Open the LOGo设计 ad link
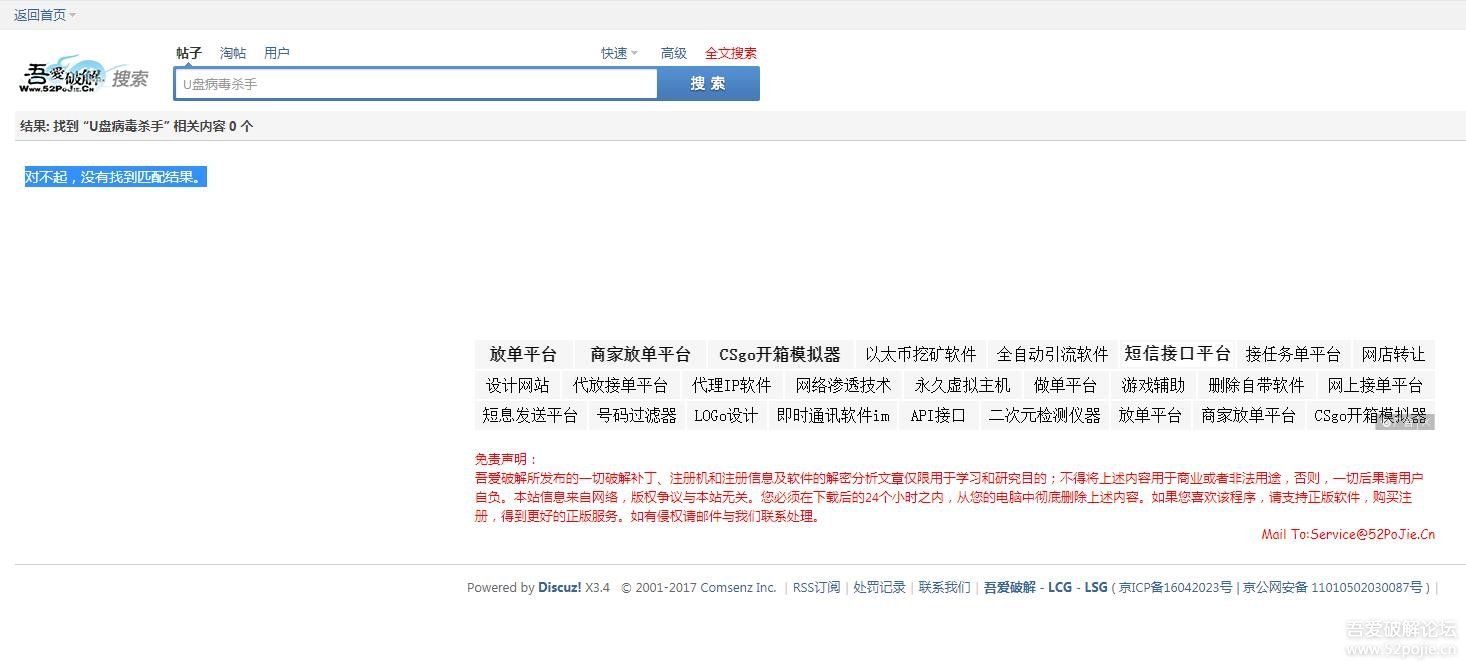Image resolution: width=1466 pixels, height=666 pixels. (726, 415)
